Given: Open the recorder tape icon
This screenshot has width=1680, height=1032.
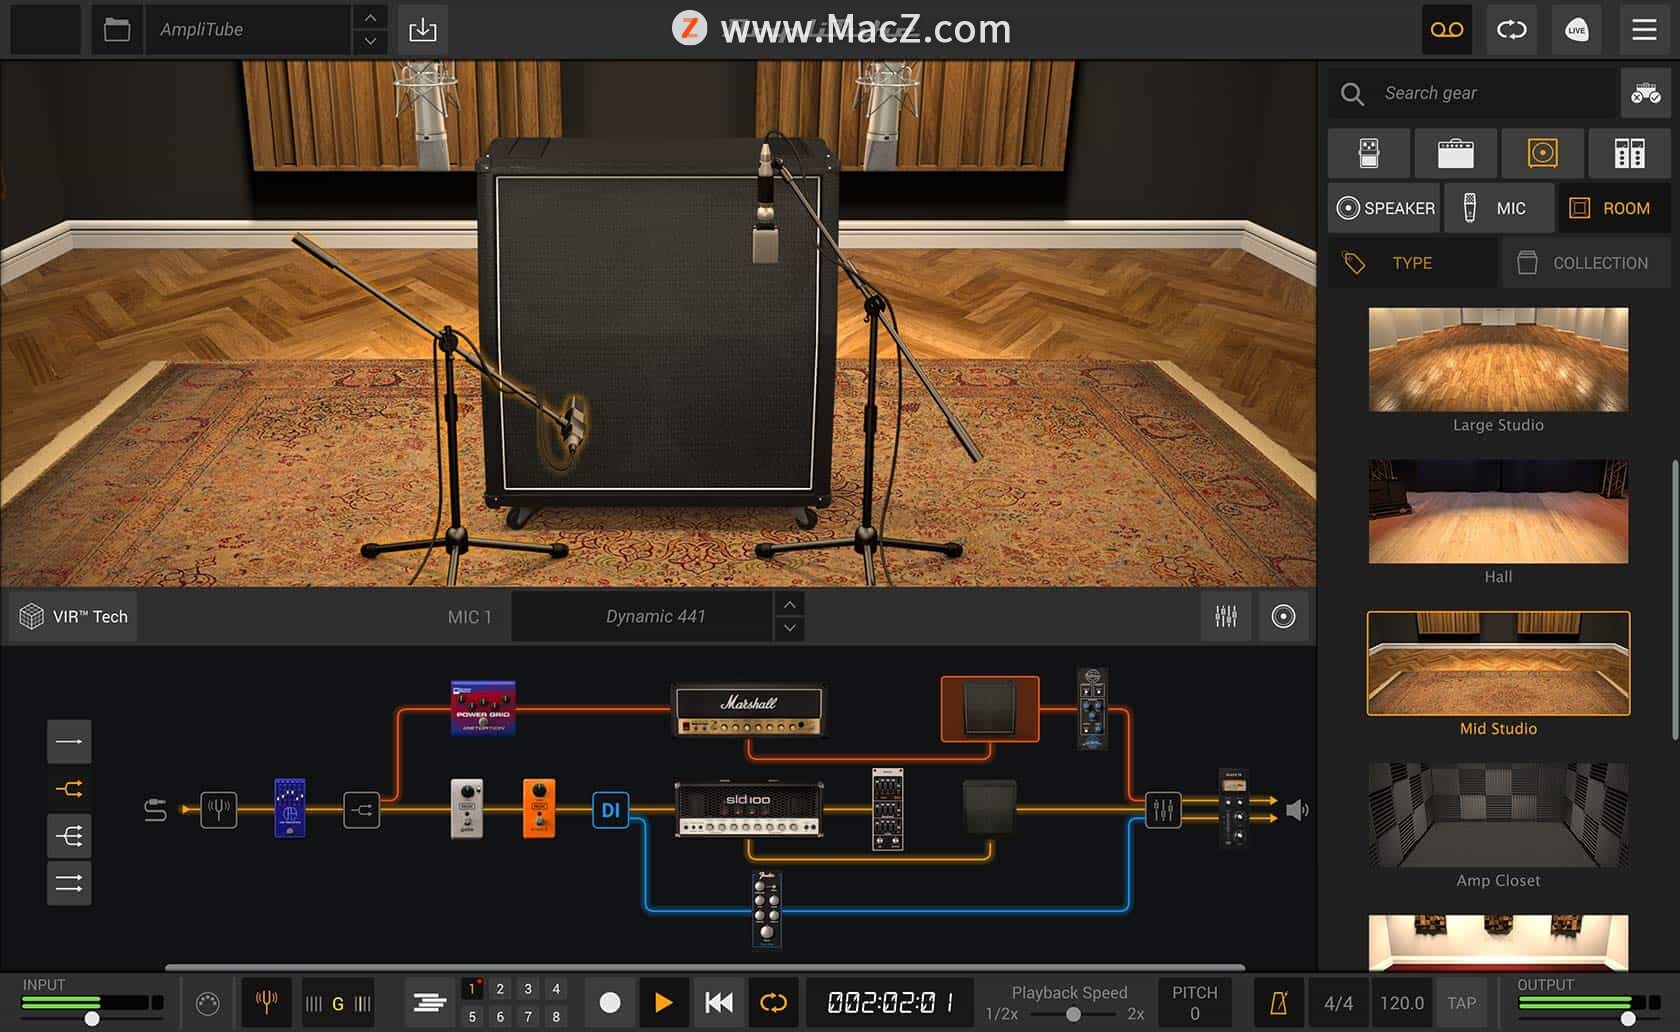Looking at the screenshot, I should point(1447,30).
